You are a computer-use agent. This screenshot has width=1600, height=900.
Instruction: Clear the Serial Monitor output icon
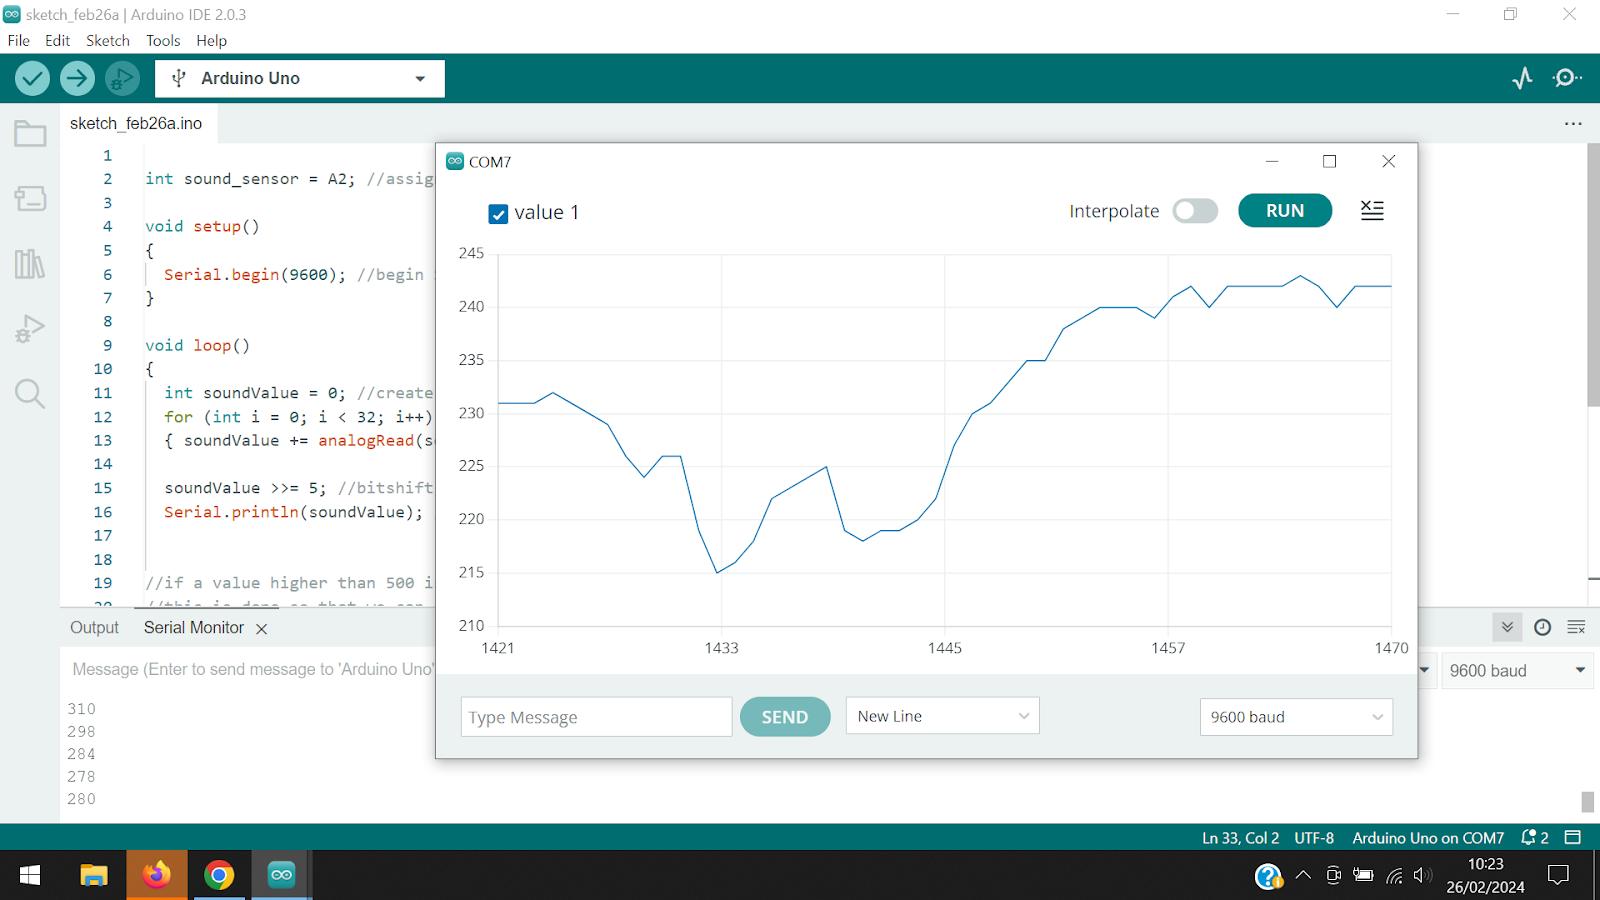[1576, 627]
